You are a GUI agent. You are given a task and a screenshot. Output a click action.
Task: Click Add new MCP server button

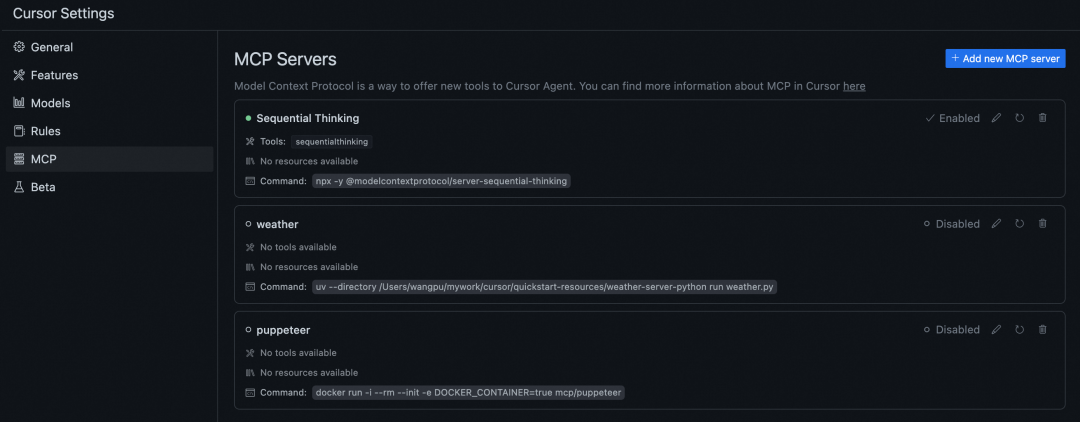click(1006, 59)
